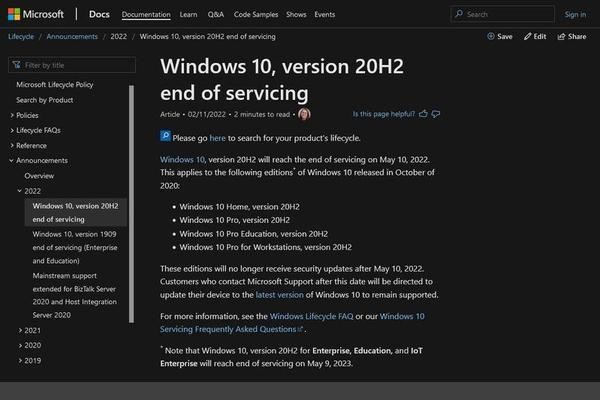Edit this article
The image size is (600, 400).
point(535,36)
